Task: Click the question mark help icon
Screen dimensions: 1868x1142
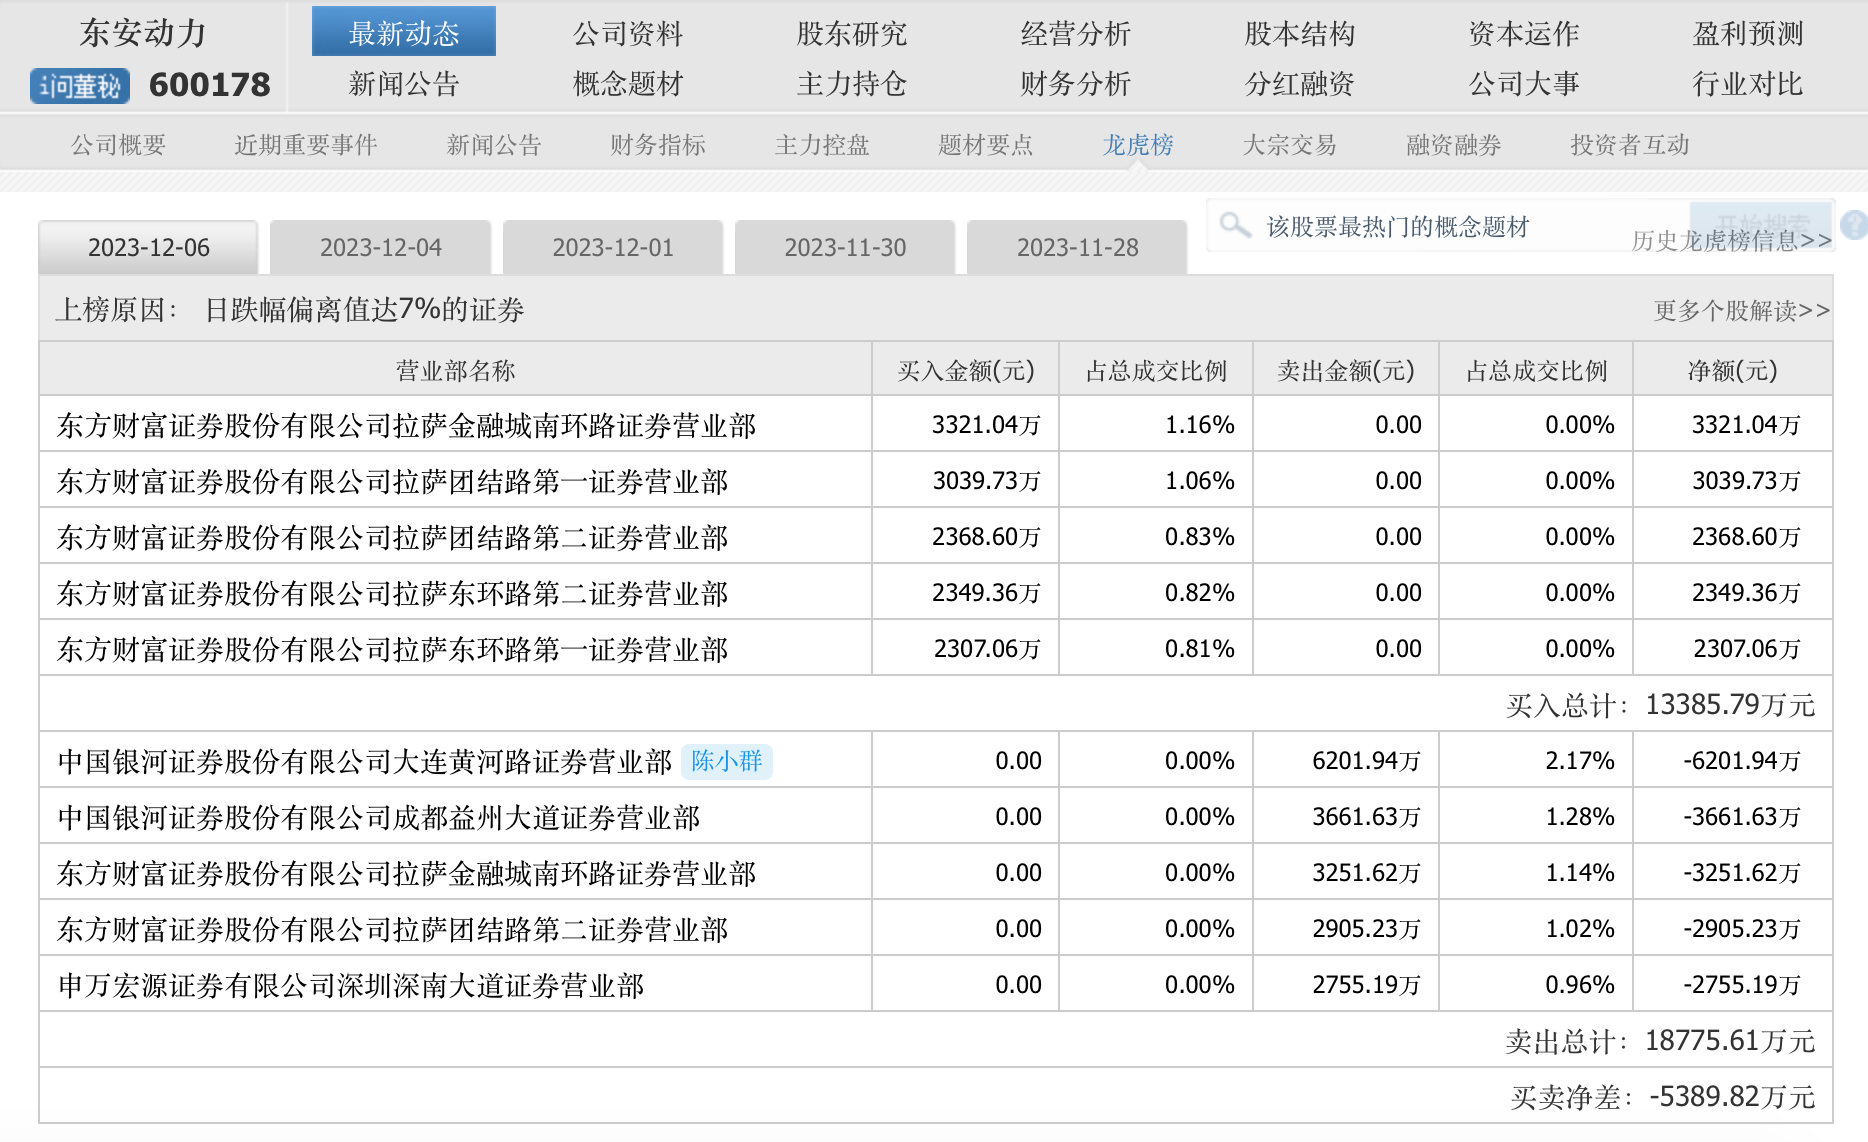Action: pos(1853,225)
